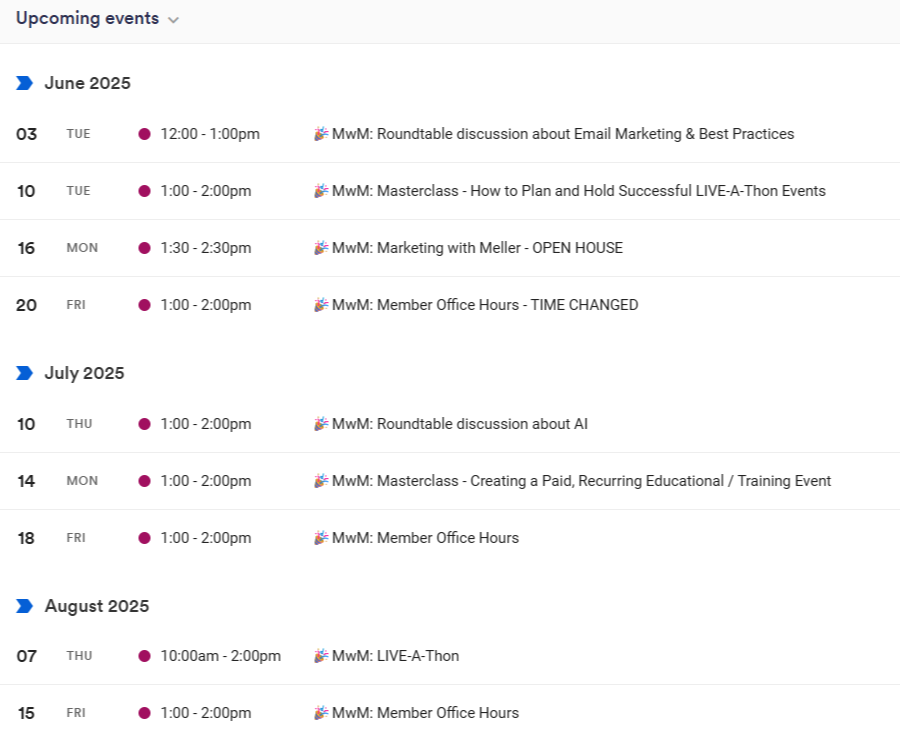
Task: Select the July 2025 month heading
Action: coord(84,373)
